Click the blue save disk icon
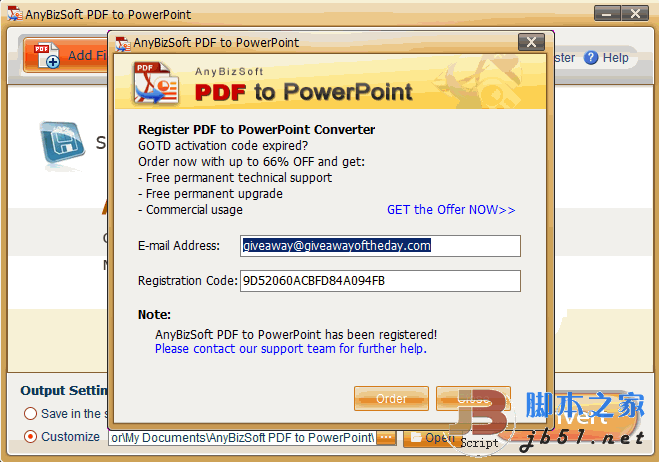Screen dimensions: 659x462 63,144
